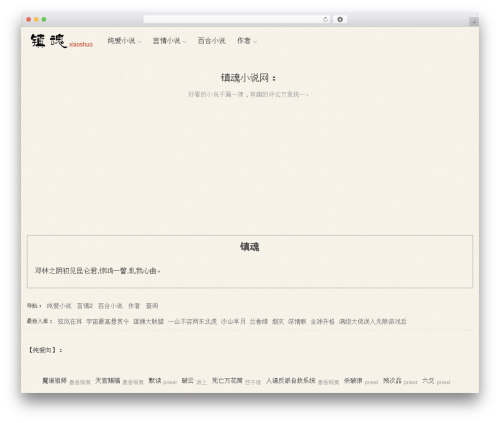The width and height of the screenshot is (500, 423).
Task: Click the 邓林之阴初见昆仑君 quote text
Action: click(97, 271)
